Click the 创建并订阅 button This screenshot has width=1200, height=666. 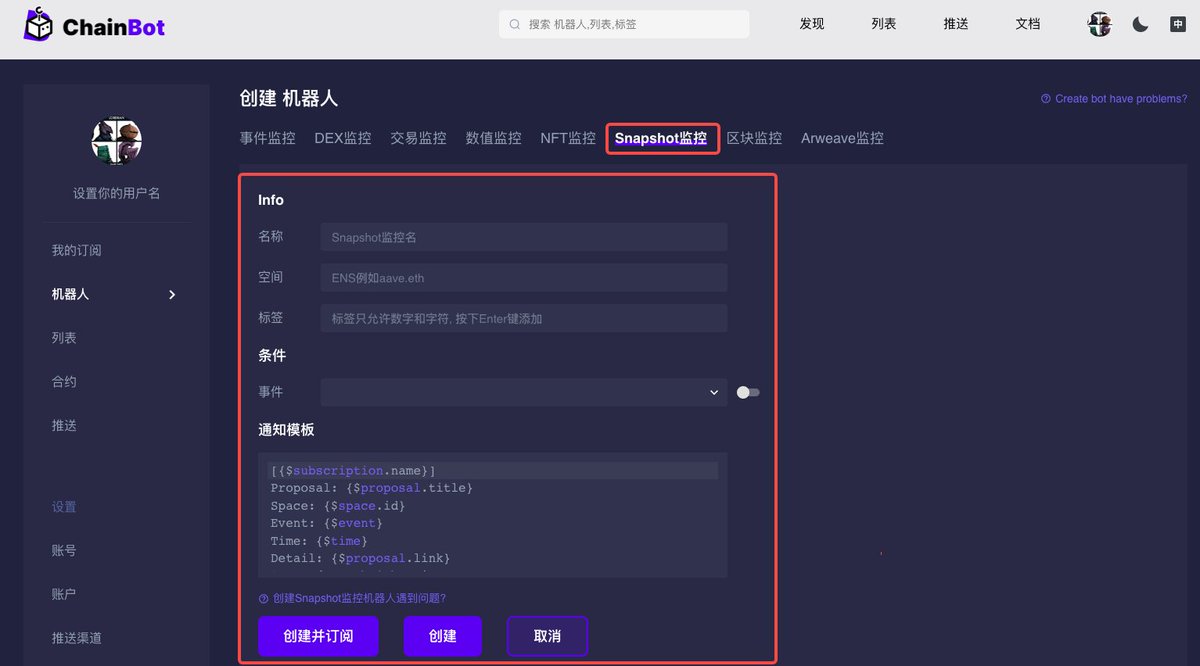tap(318, 636)
